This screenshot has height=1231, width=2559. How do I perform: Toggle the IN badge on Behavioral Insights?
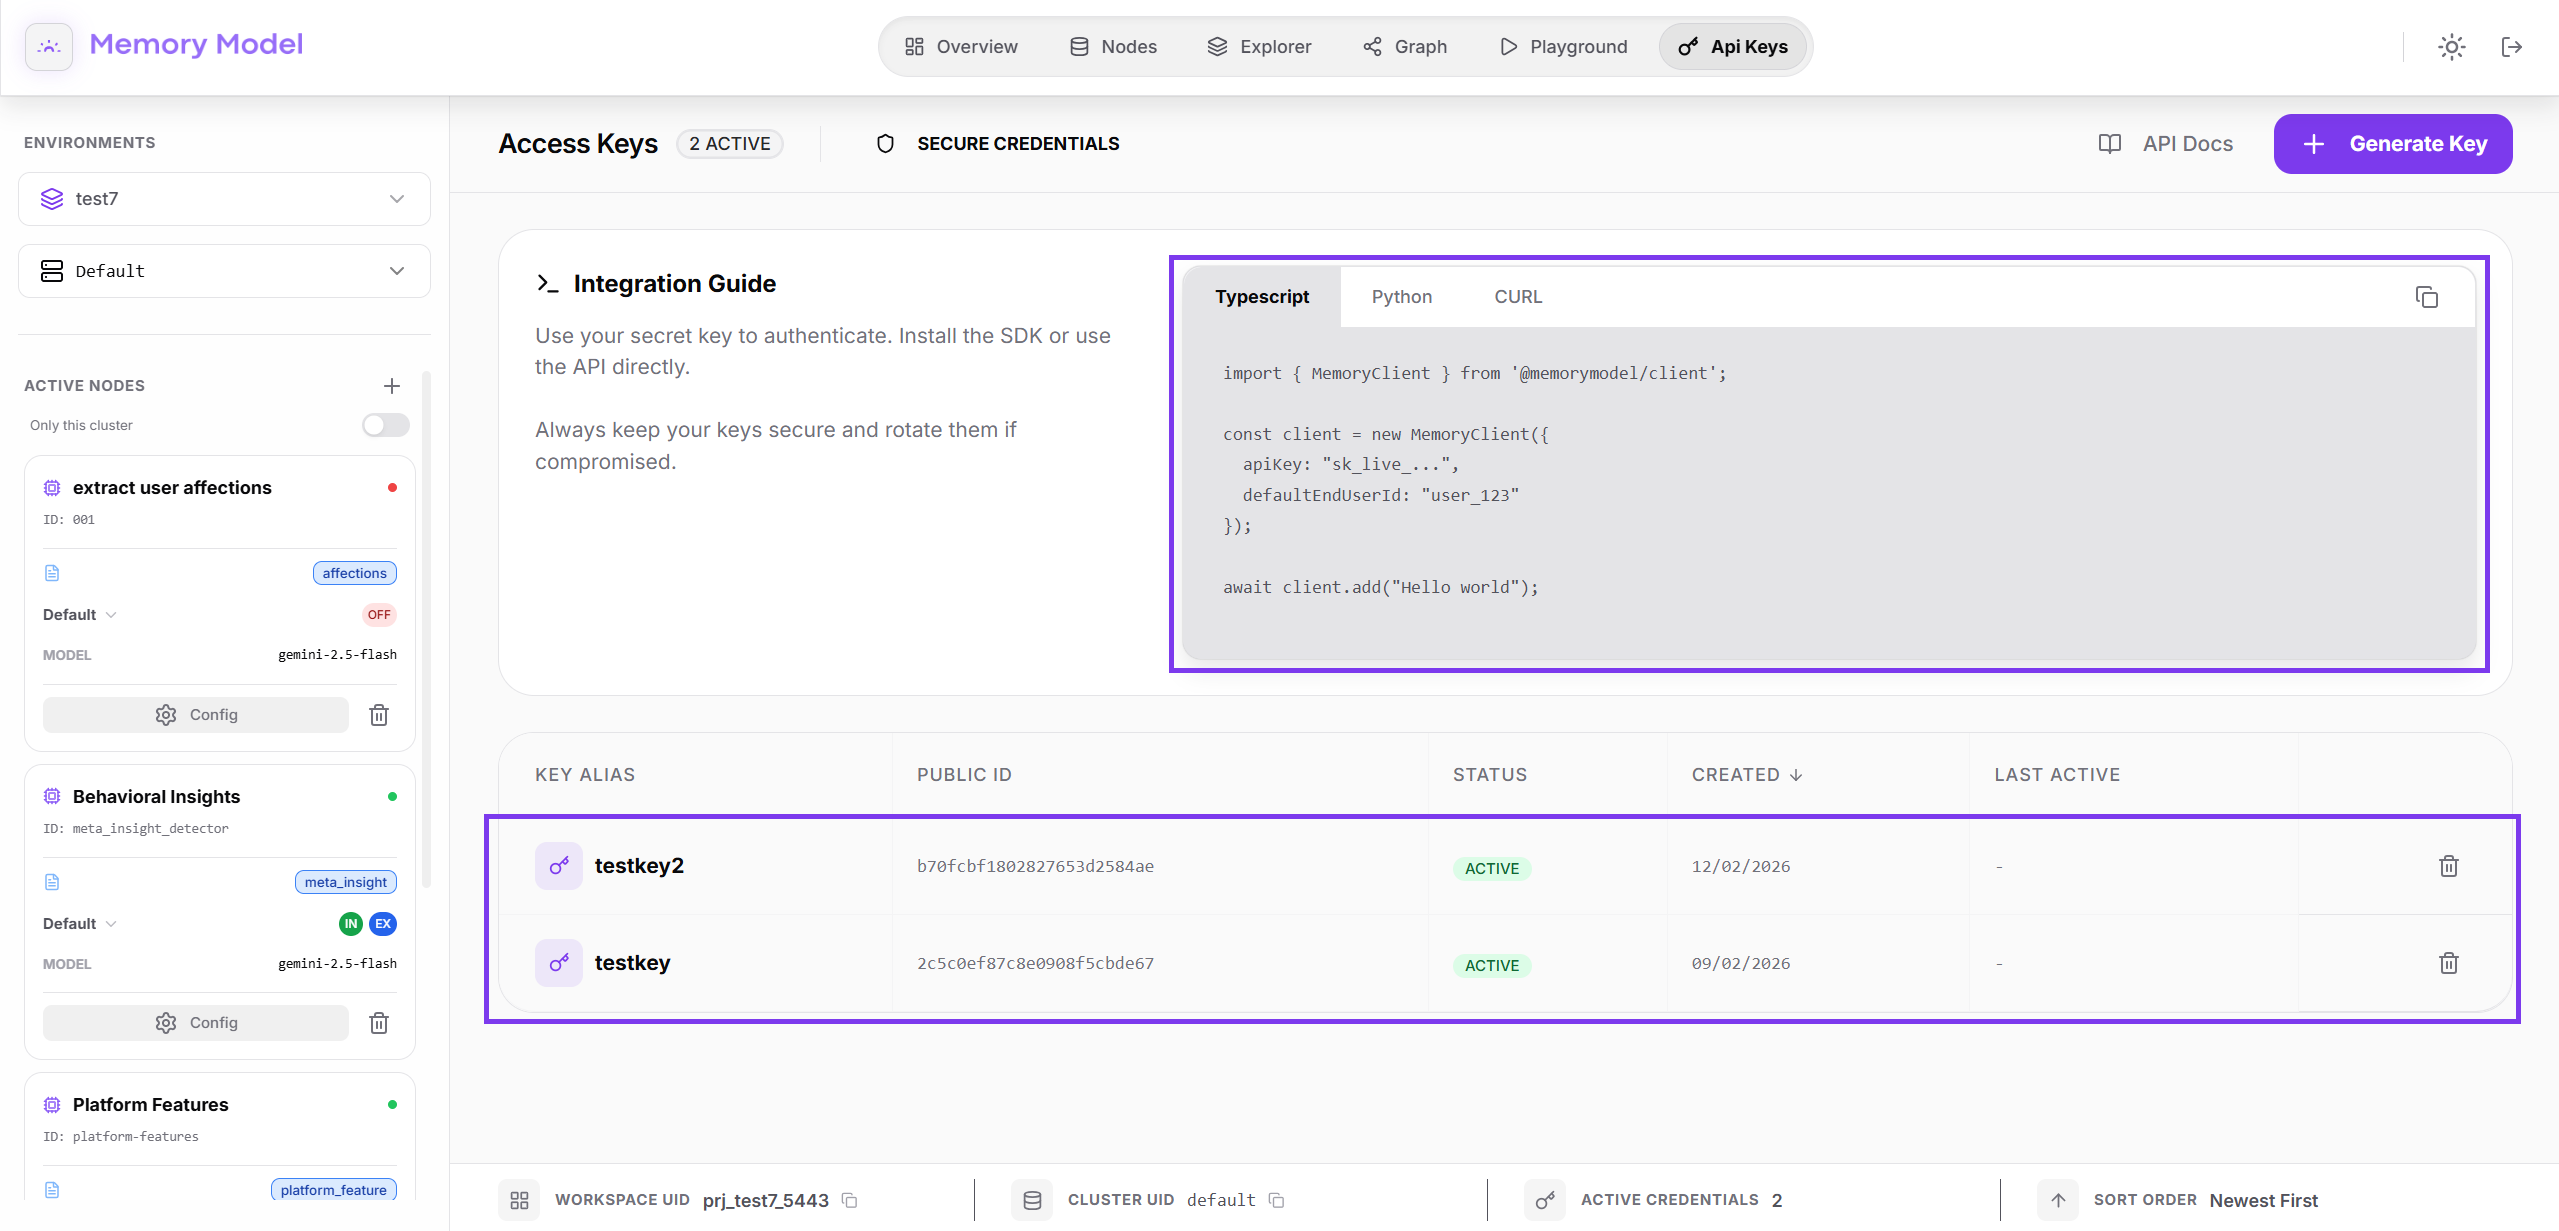coord(350,924)
